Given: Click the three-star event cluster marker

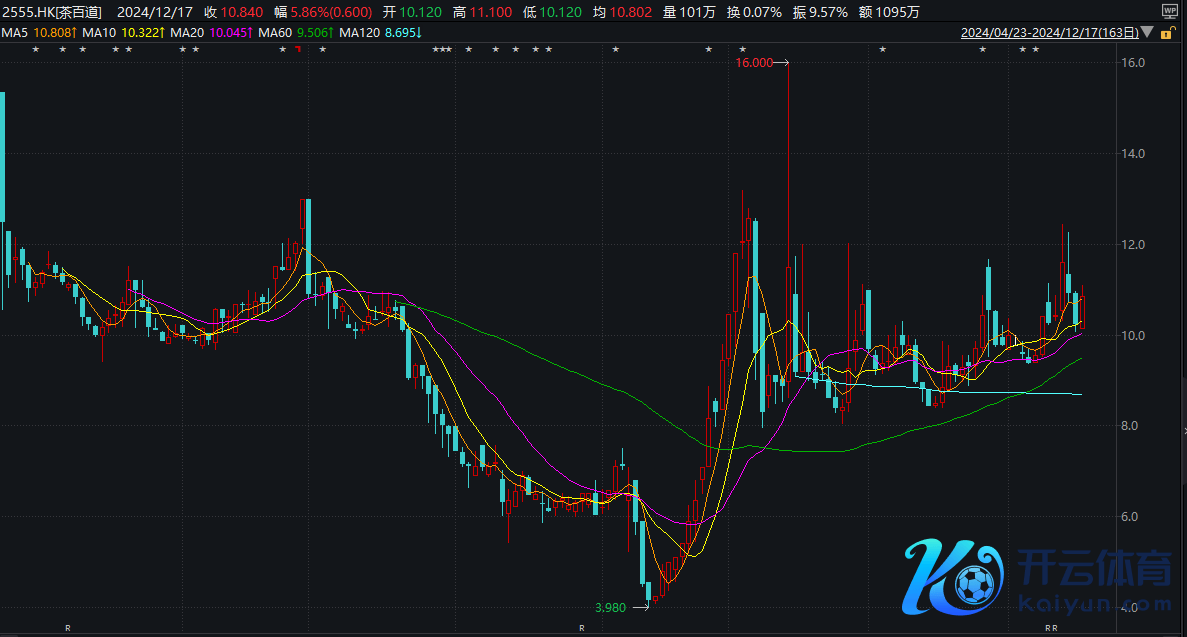Looking at the screenshot, I should [441, 50].
